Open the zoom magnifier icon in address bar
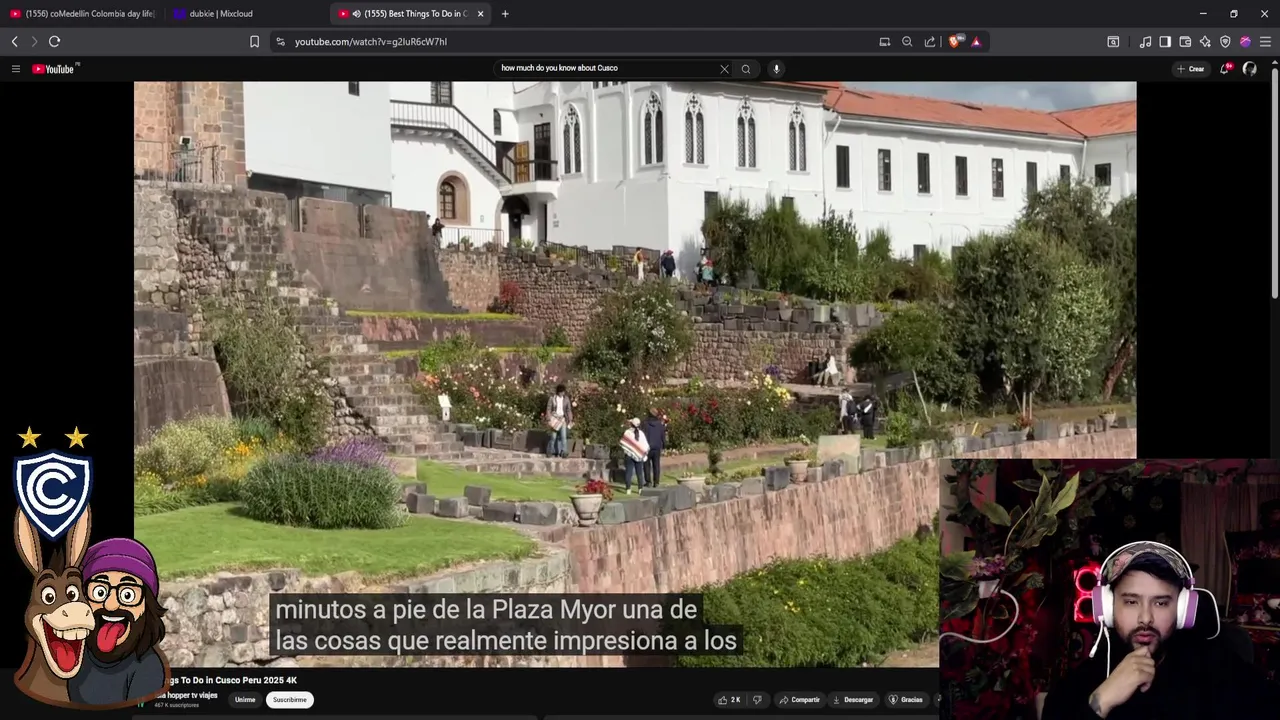Screen dimensions: 1280x720 pos(907,42)
